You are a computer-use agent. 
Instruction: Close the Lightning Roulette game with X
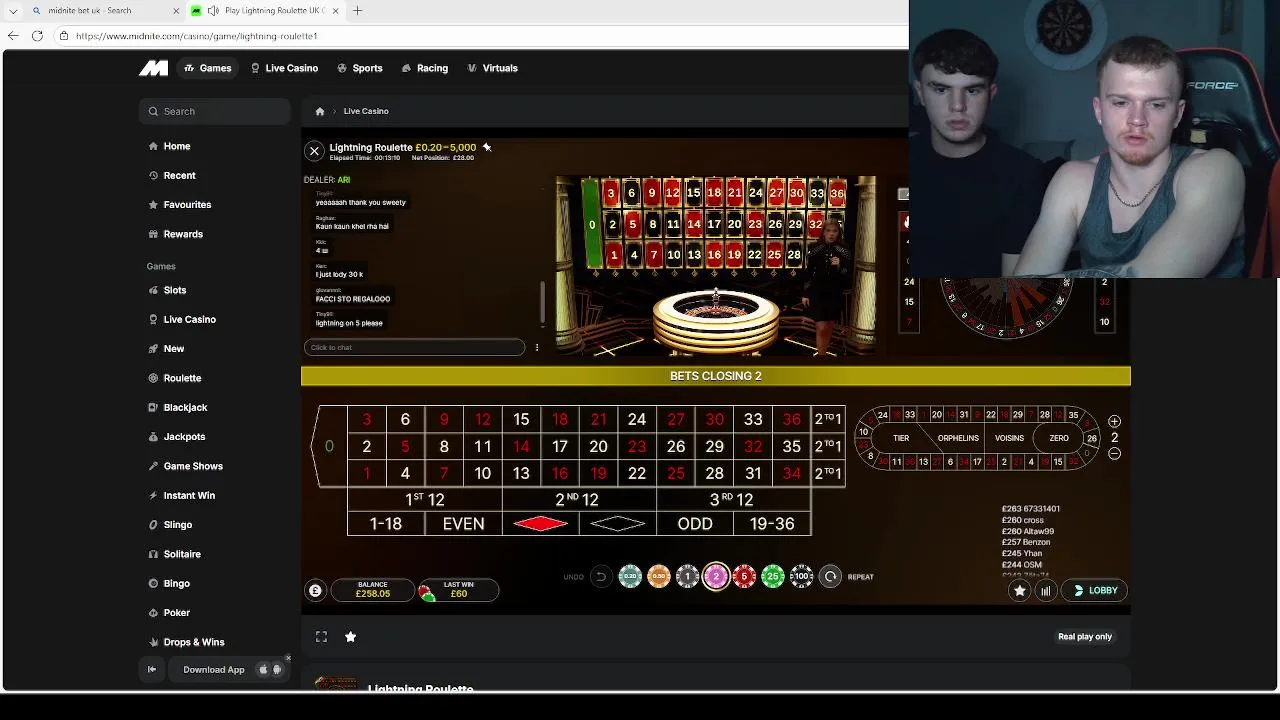[x=314, y=151]
